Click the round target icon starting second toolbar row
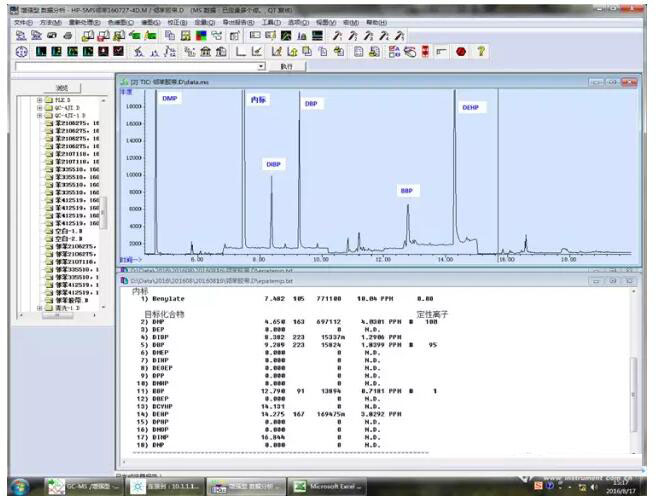The height and width of the screenshot is (502, 657). (21, 51)
